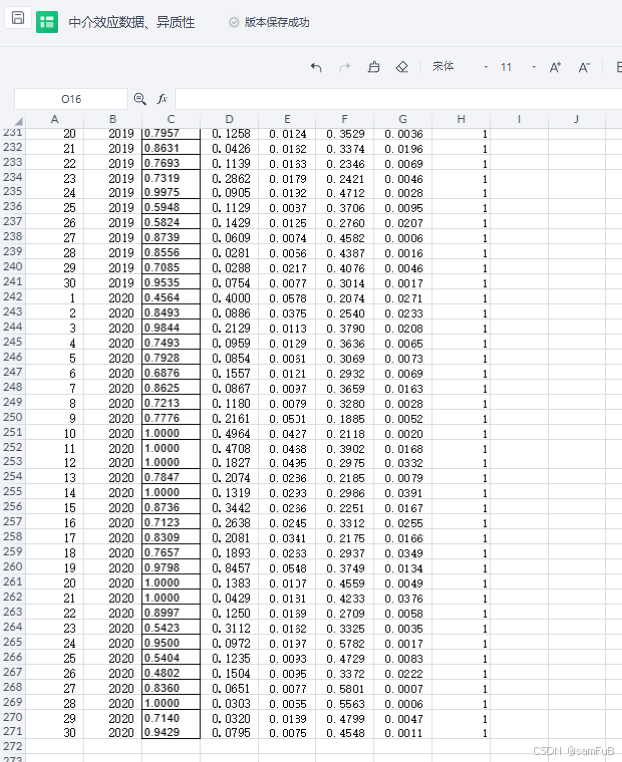The width and height of the screenshot is (622, 762).
Task: Click cell containing 0.0376
Action: click(403, 598)
